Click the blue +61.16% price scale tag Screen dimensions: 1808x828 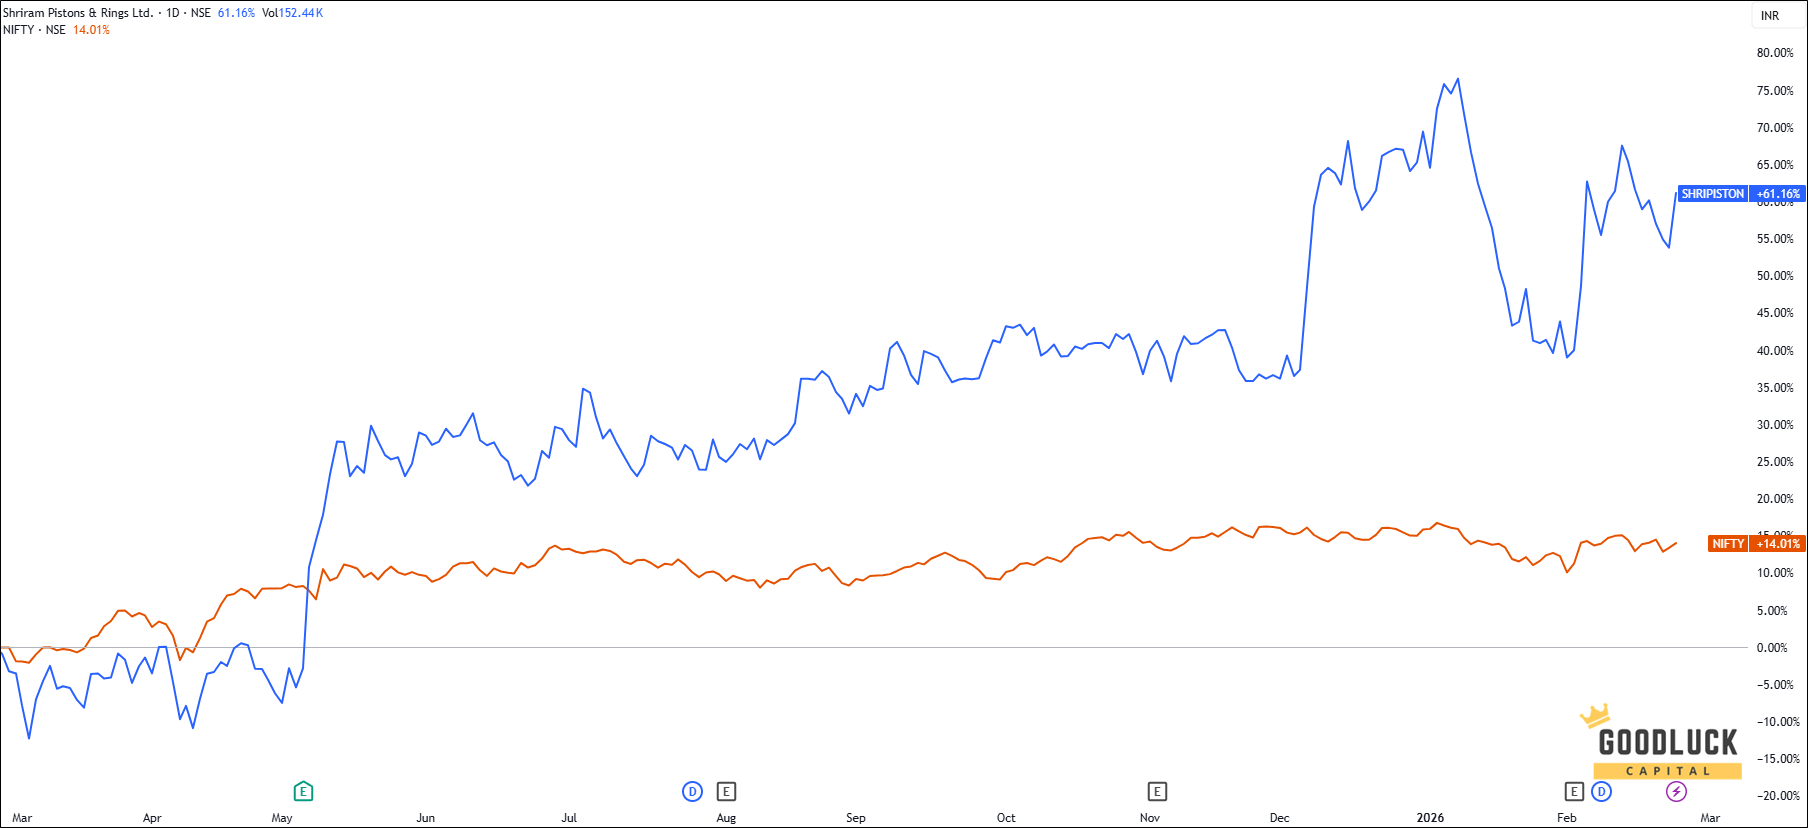click(1778, 194)
